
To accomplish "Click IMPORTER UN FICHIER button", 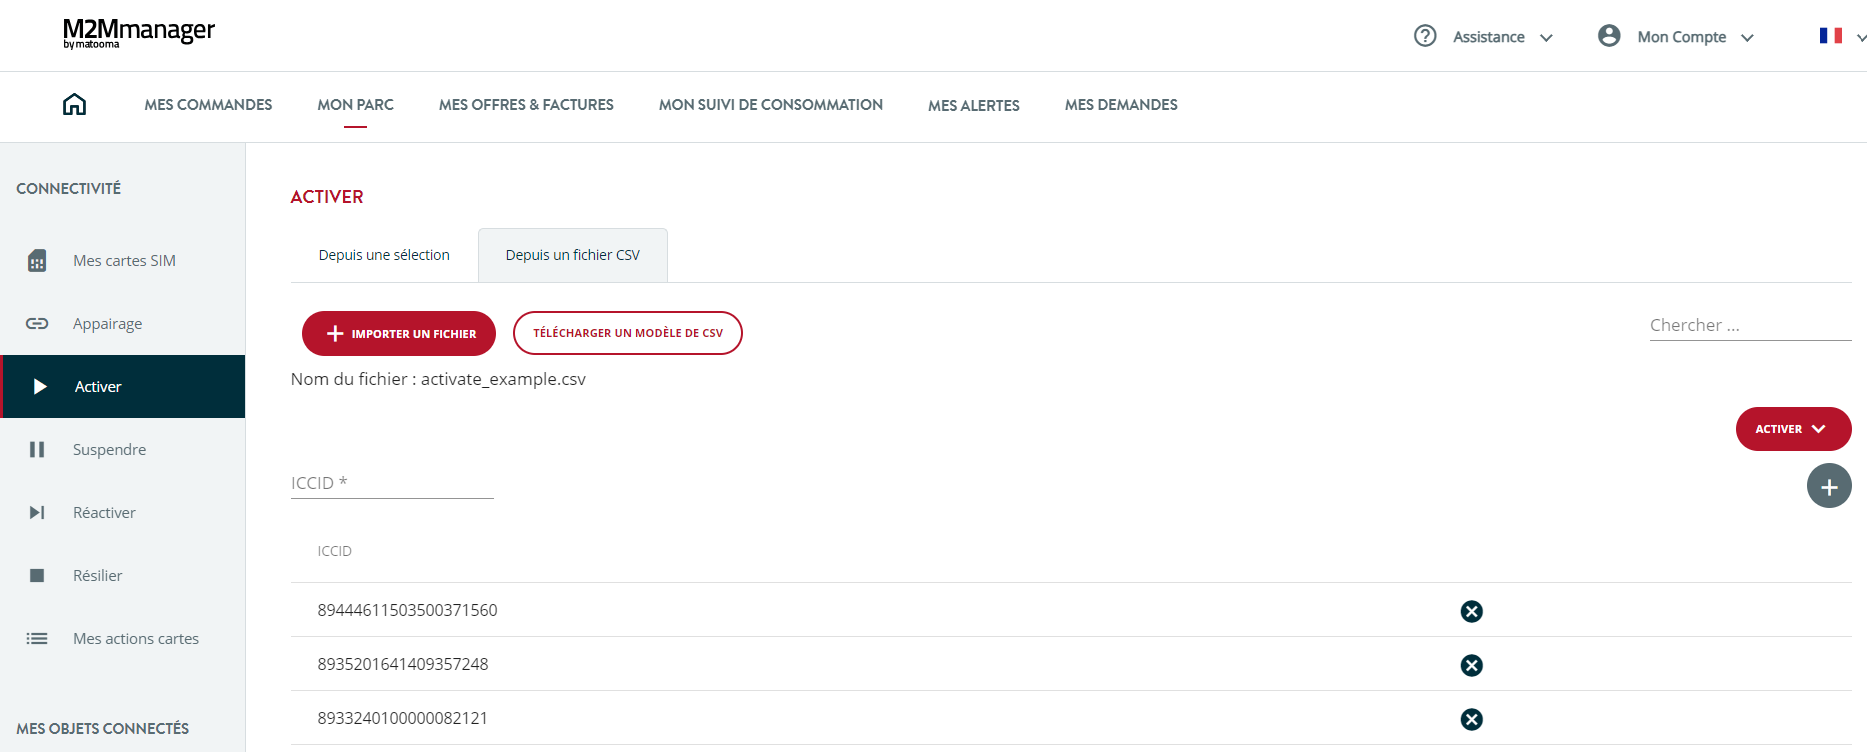I will point(399,333).
